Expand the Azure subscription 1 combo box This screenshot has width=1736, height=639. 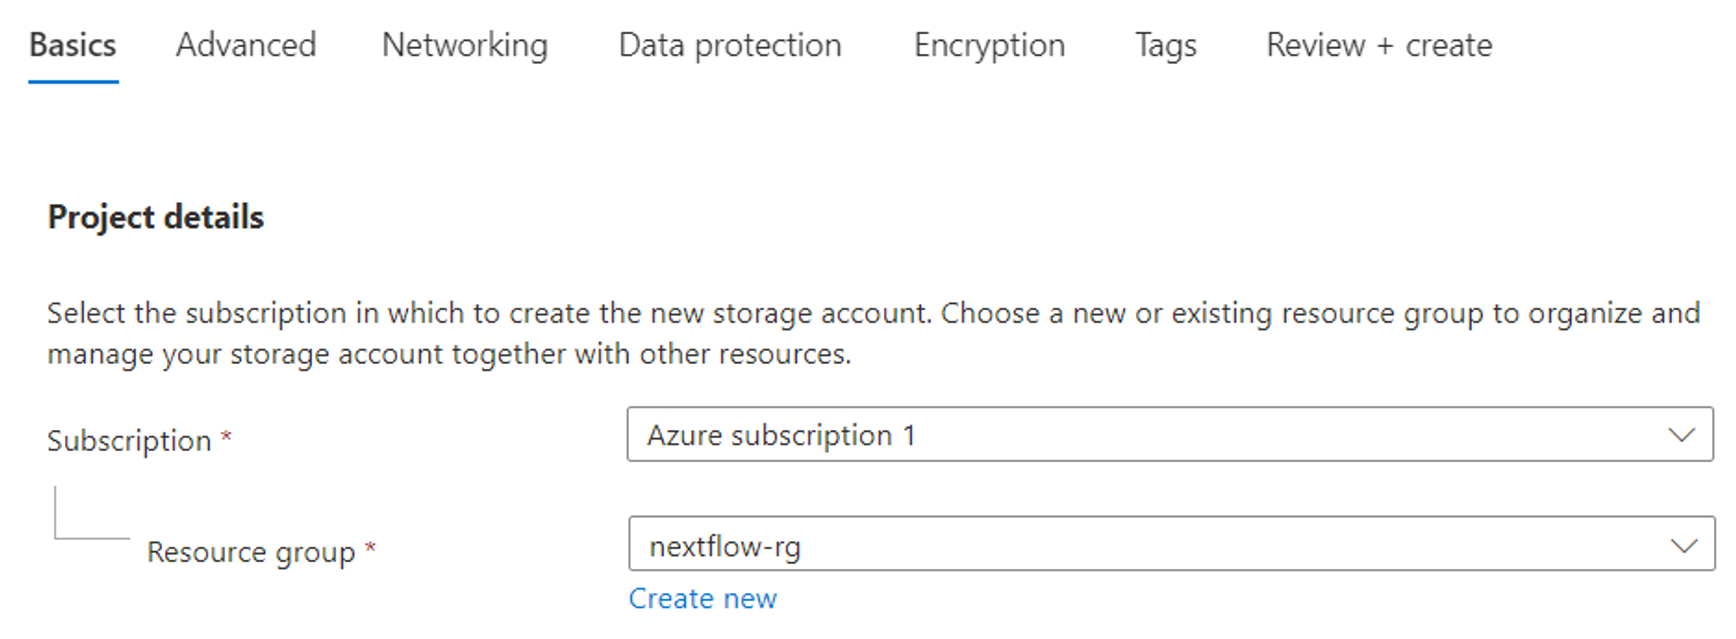[1100, 435]
